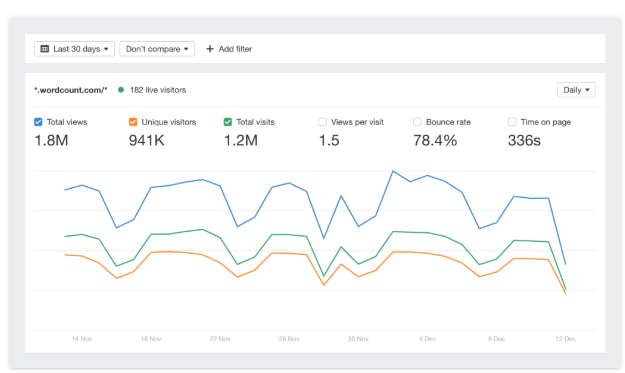
Task: Click caret arrow on Don't compare
Action: click(x=186, y=49)
